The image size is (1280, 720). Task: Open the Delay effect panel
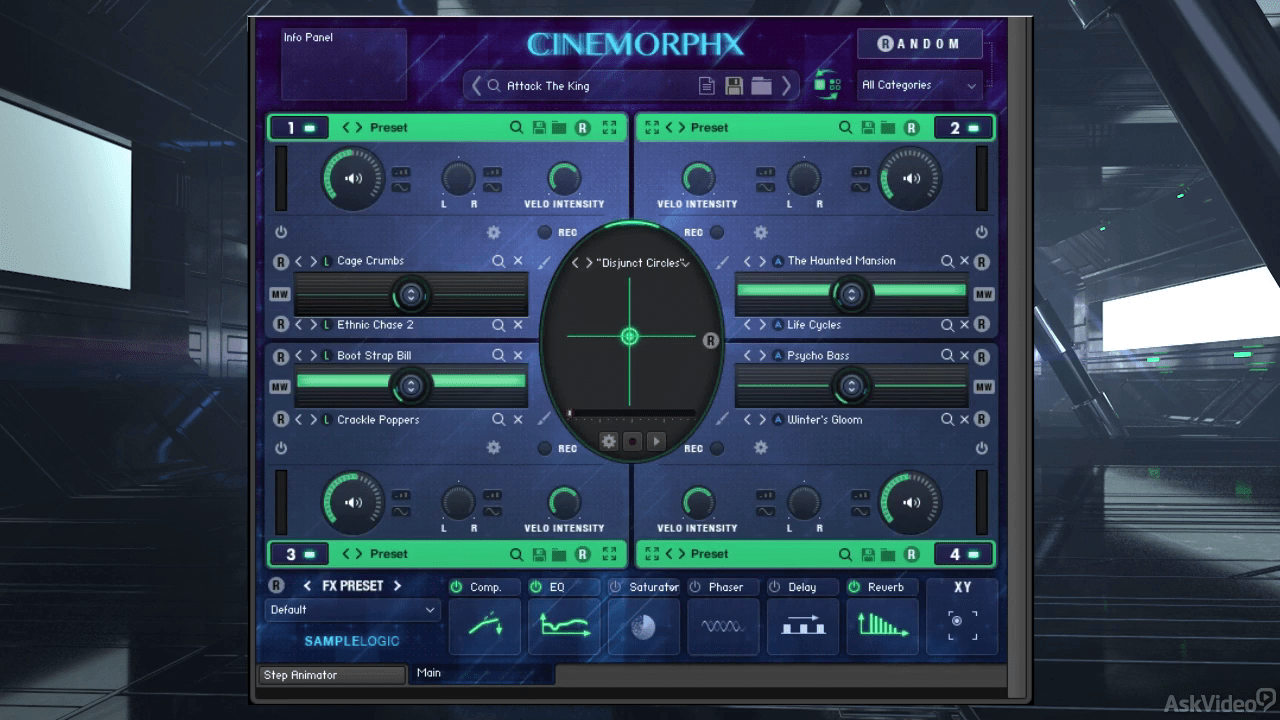[802, 627]
